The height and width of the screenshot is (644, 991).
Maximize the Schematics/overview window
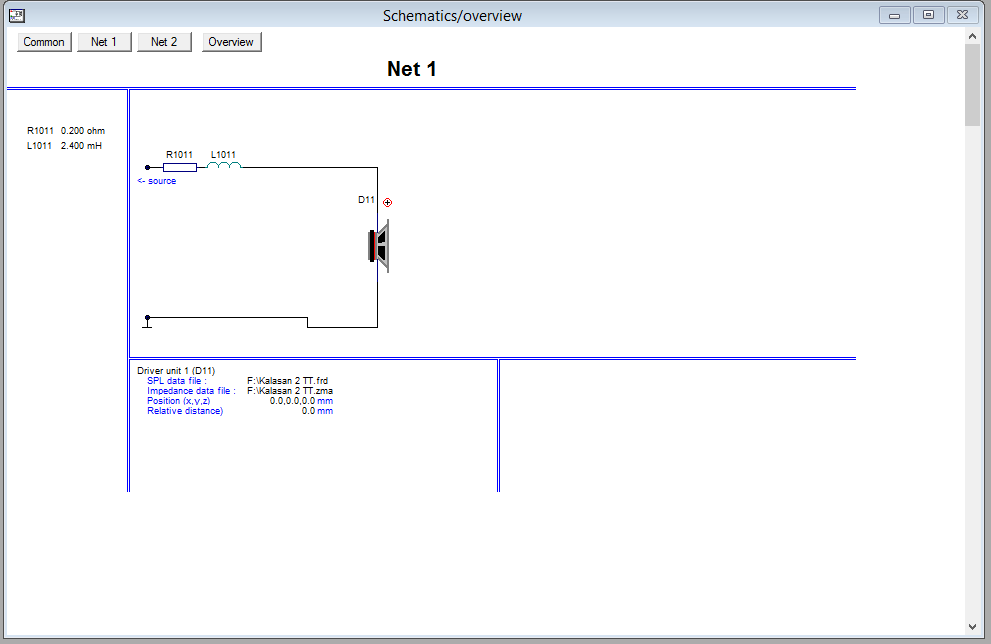click(928, 15)
